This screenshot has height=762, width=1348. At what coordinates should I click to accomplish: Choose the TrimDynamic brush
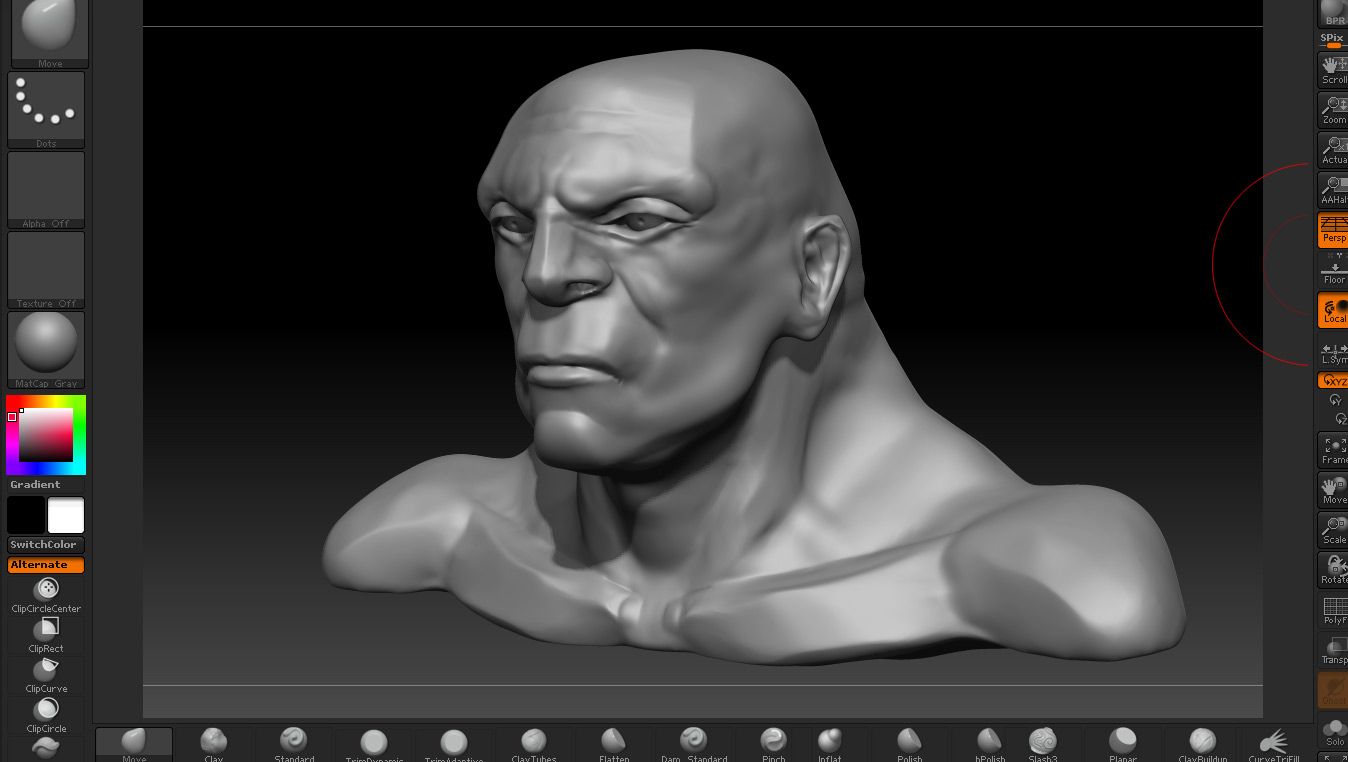tap(374, 745)
